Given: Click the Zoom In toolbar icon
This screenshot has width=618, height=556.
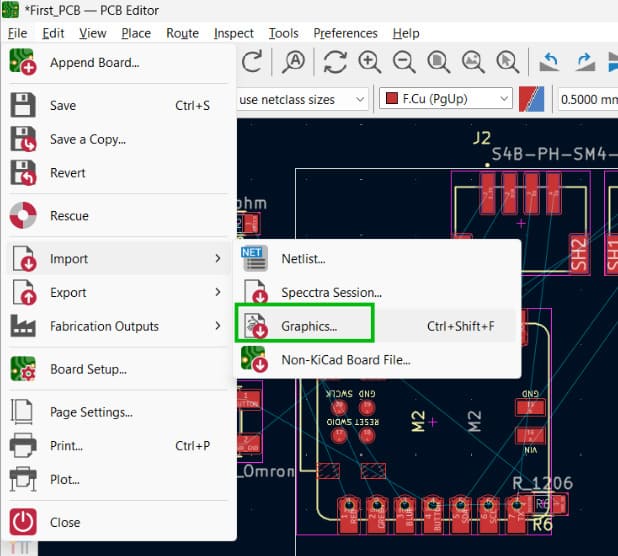Looking at the screenshot, I should tap(369, 62).
